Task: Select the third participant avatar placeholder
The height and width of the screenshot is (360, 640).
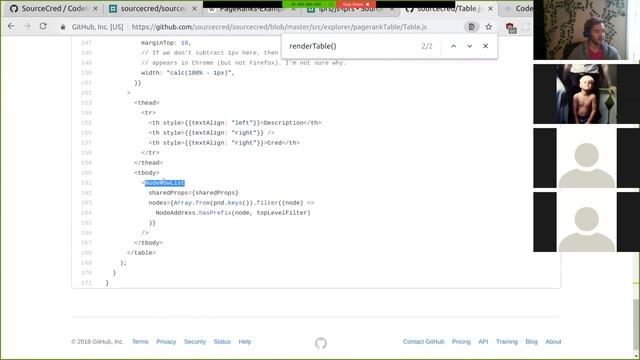Action: (x=586, y=158)
